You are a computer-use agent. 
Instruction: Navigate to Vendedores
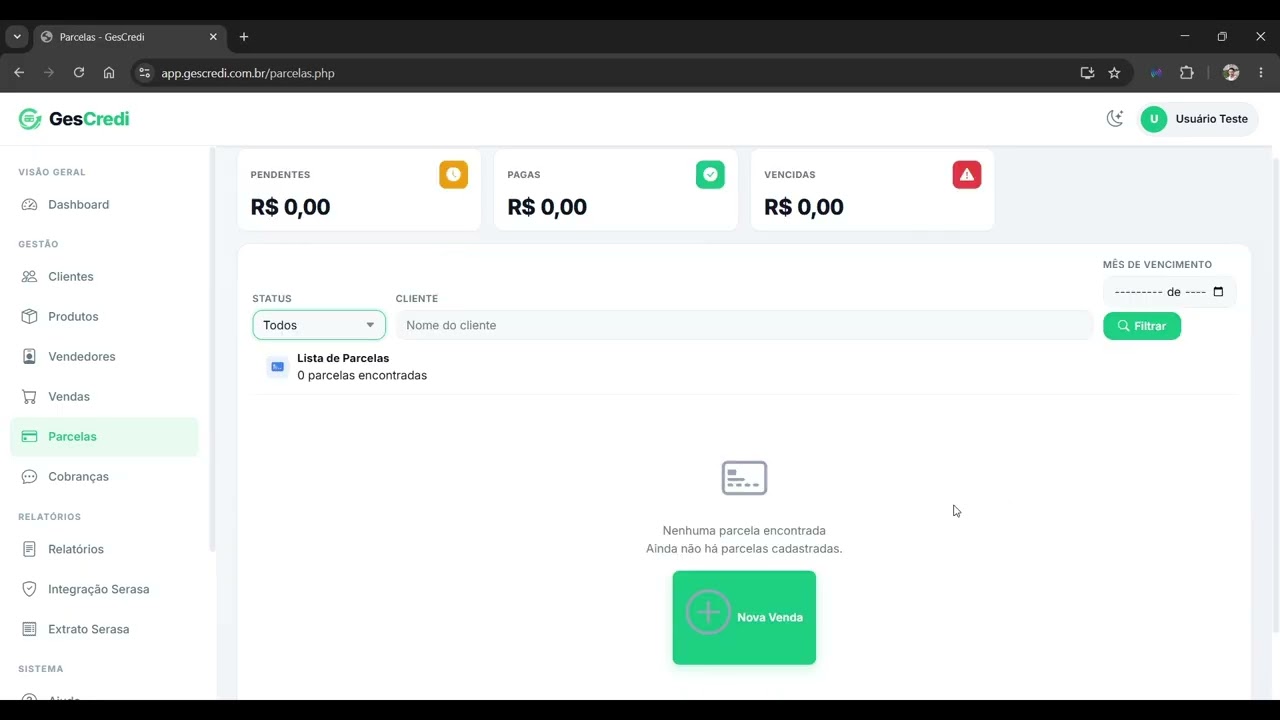104,357
